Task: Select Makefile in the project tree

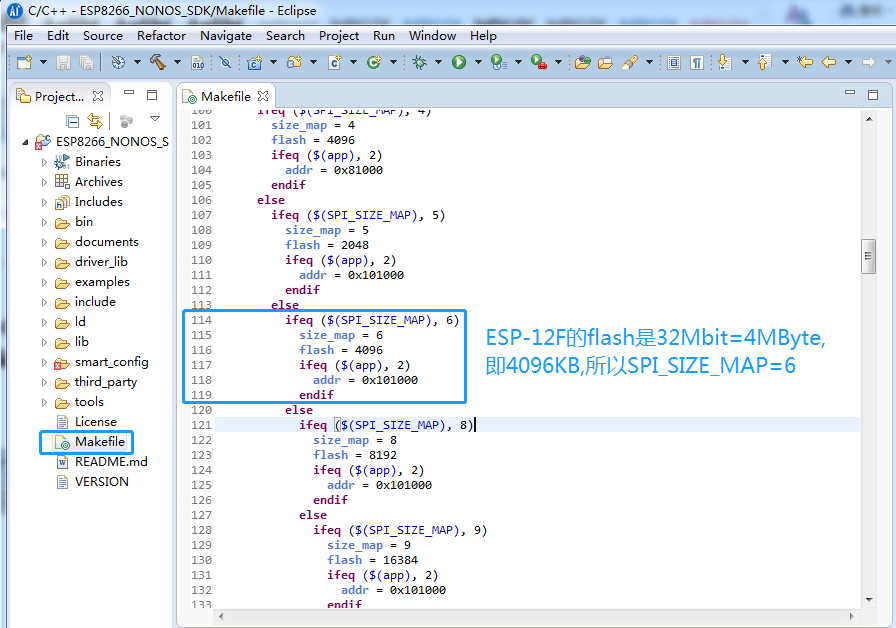Action: pos(99,442)
